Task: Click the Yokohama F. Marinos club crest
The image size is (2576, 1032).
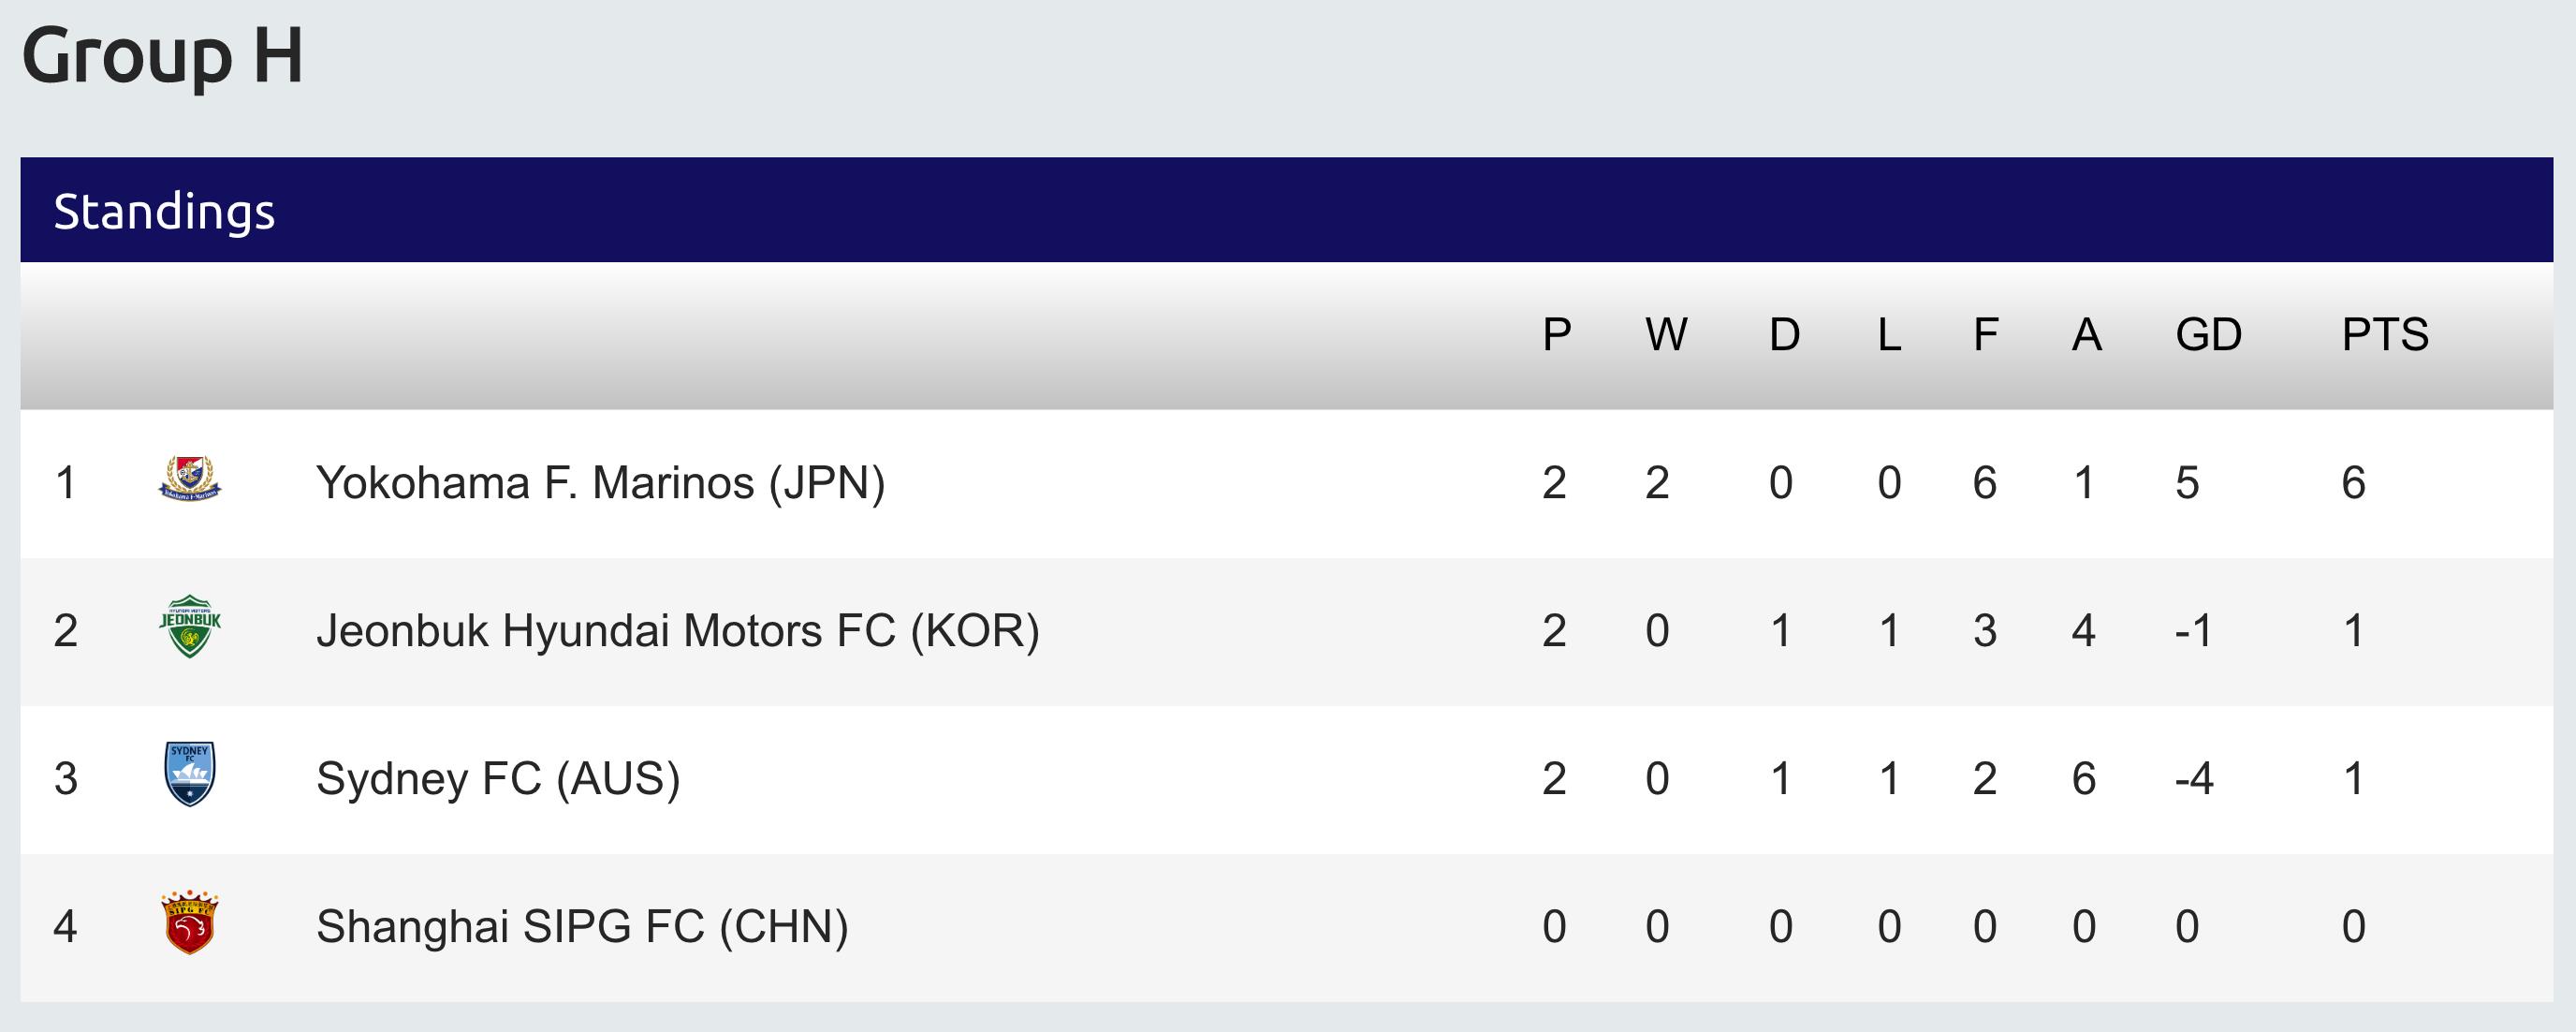Action: coord(190,480)
